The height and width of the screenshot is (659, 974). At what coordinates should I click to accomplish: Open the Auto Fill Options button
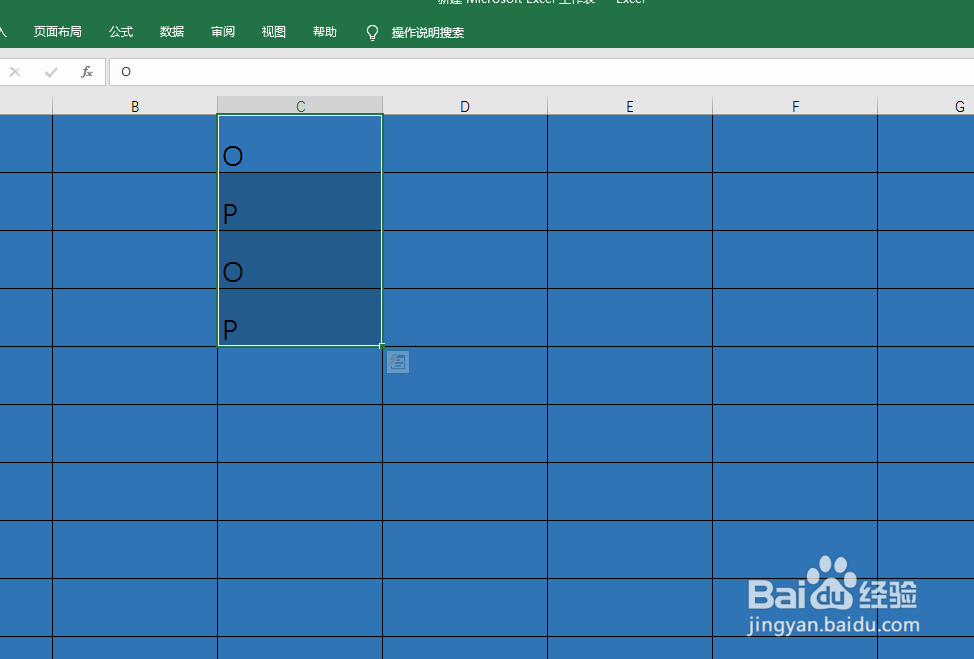[x=398, y=362]
